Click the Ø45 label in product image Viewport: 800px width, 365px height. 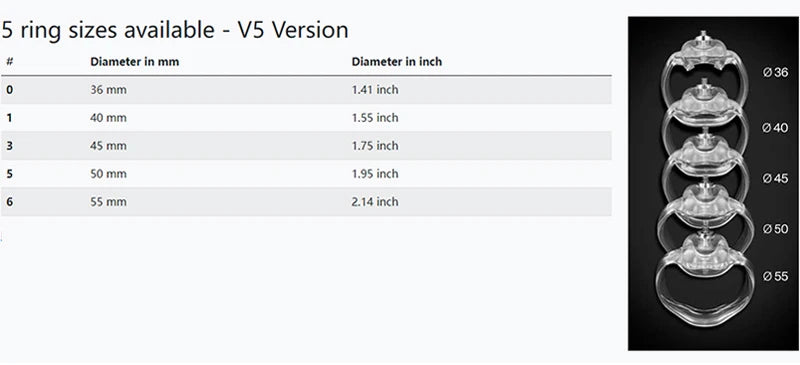click(776, 178)
